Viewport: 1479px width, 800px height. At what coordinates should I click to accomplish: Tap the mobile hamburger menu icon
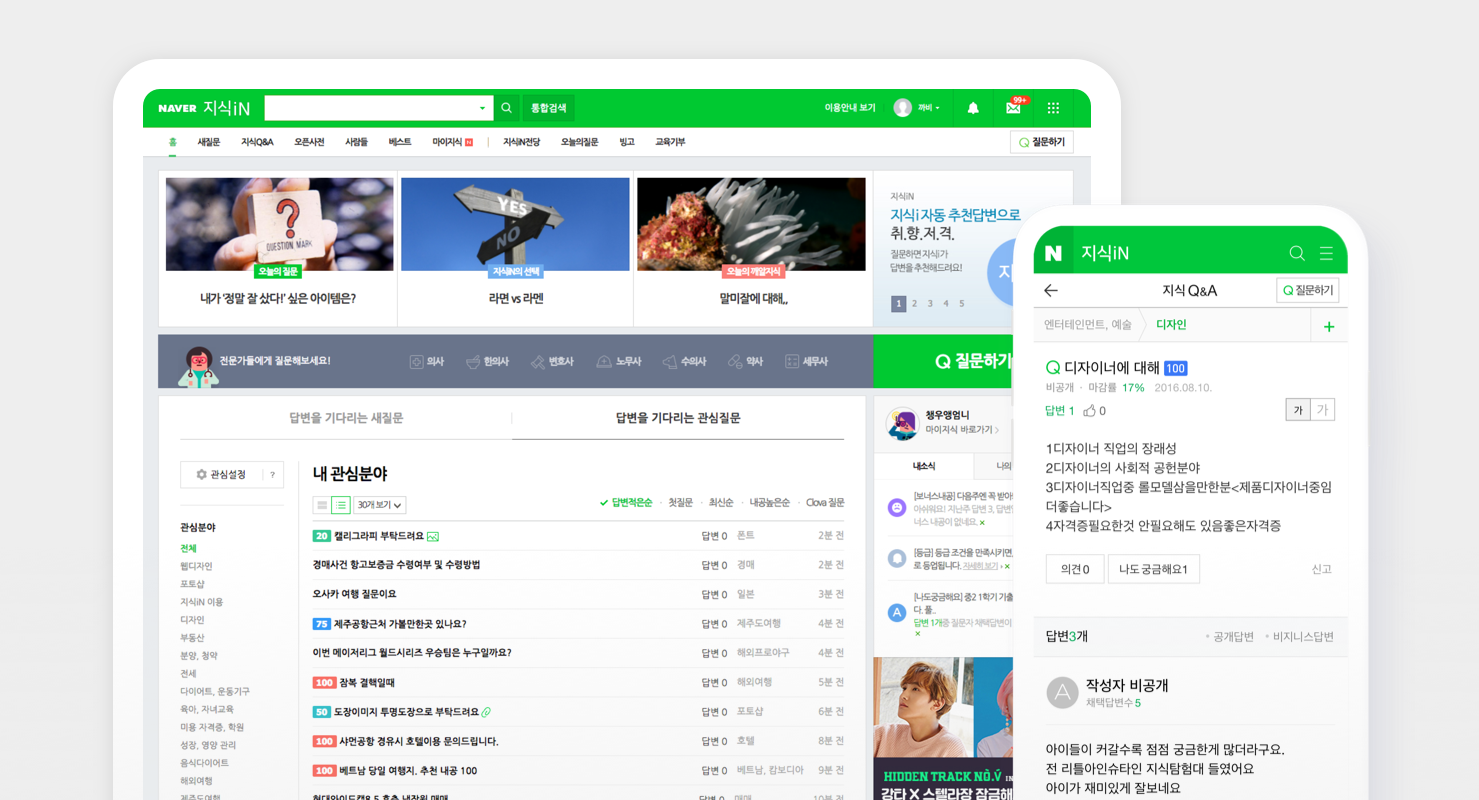point(1326,254)
